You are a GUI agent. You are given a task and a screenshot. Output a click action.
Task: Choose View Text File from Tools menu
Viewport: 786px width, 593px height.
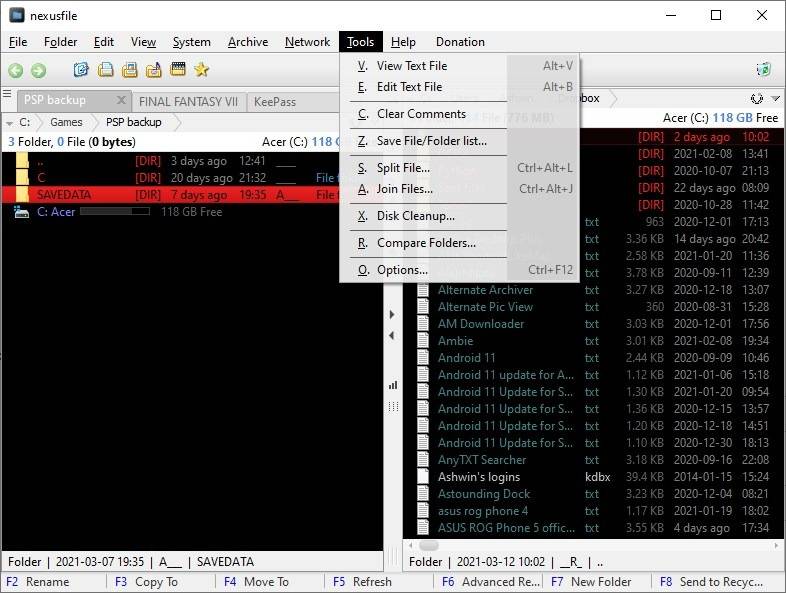point(459,66)
